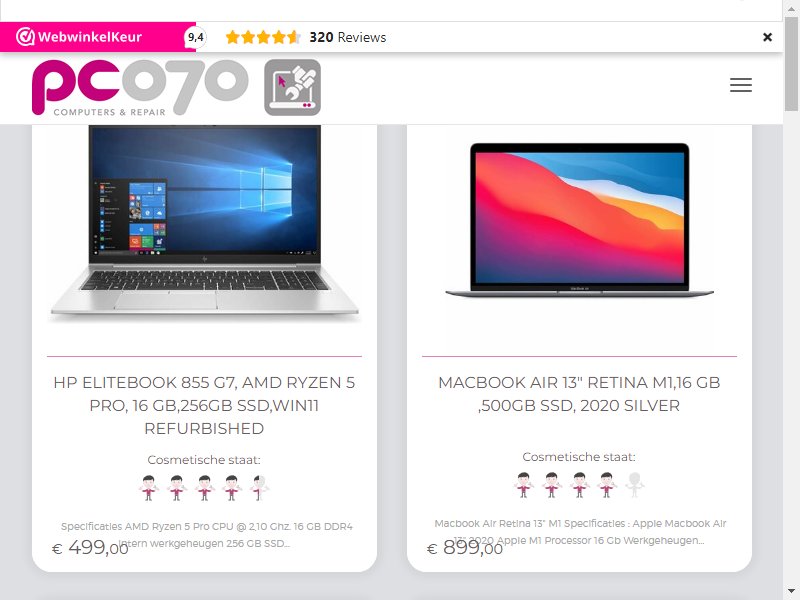Click the 9,4 rating score bubble

coord(195,37)
